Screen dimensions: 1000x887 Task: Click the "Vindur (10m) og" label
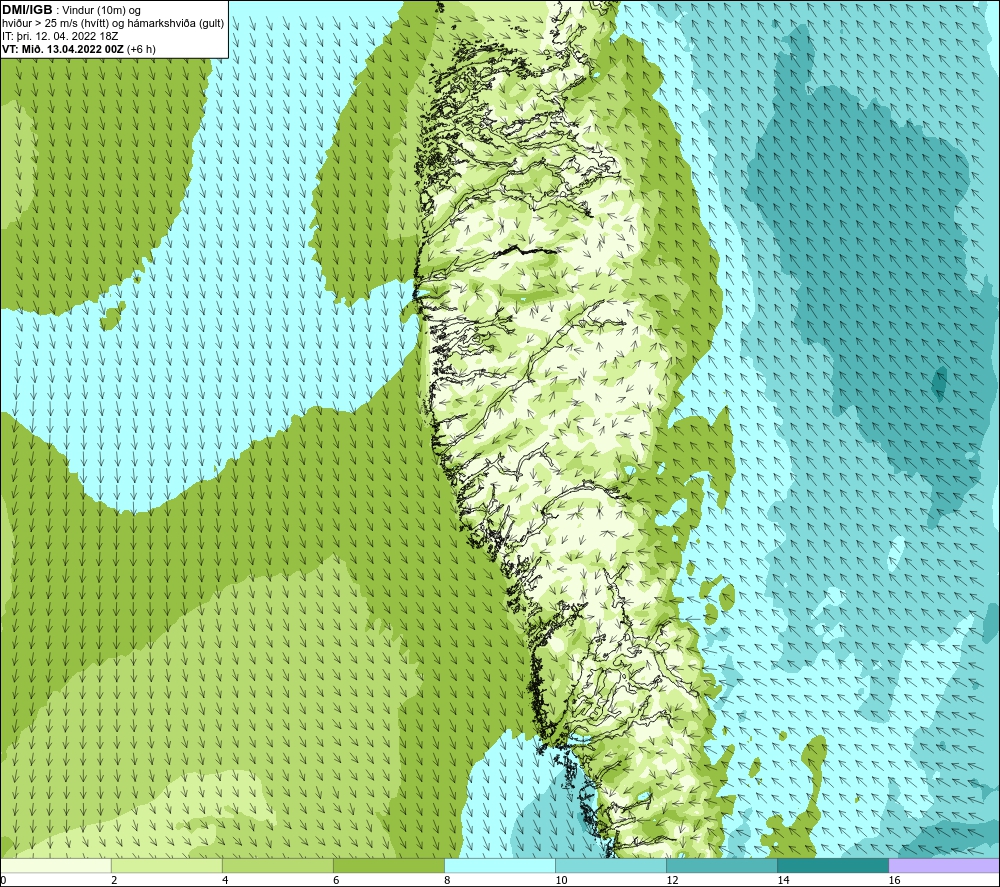pos(102,11)
